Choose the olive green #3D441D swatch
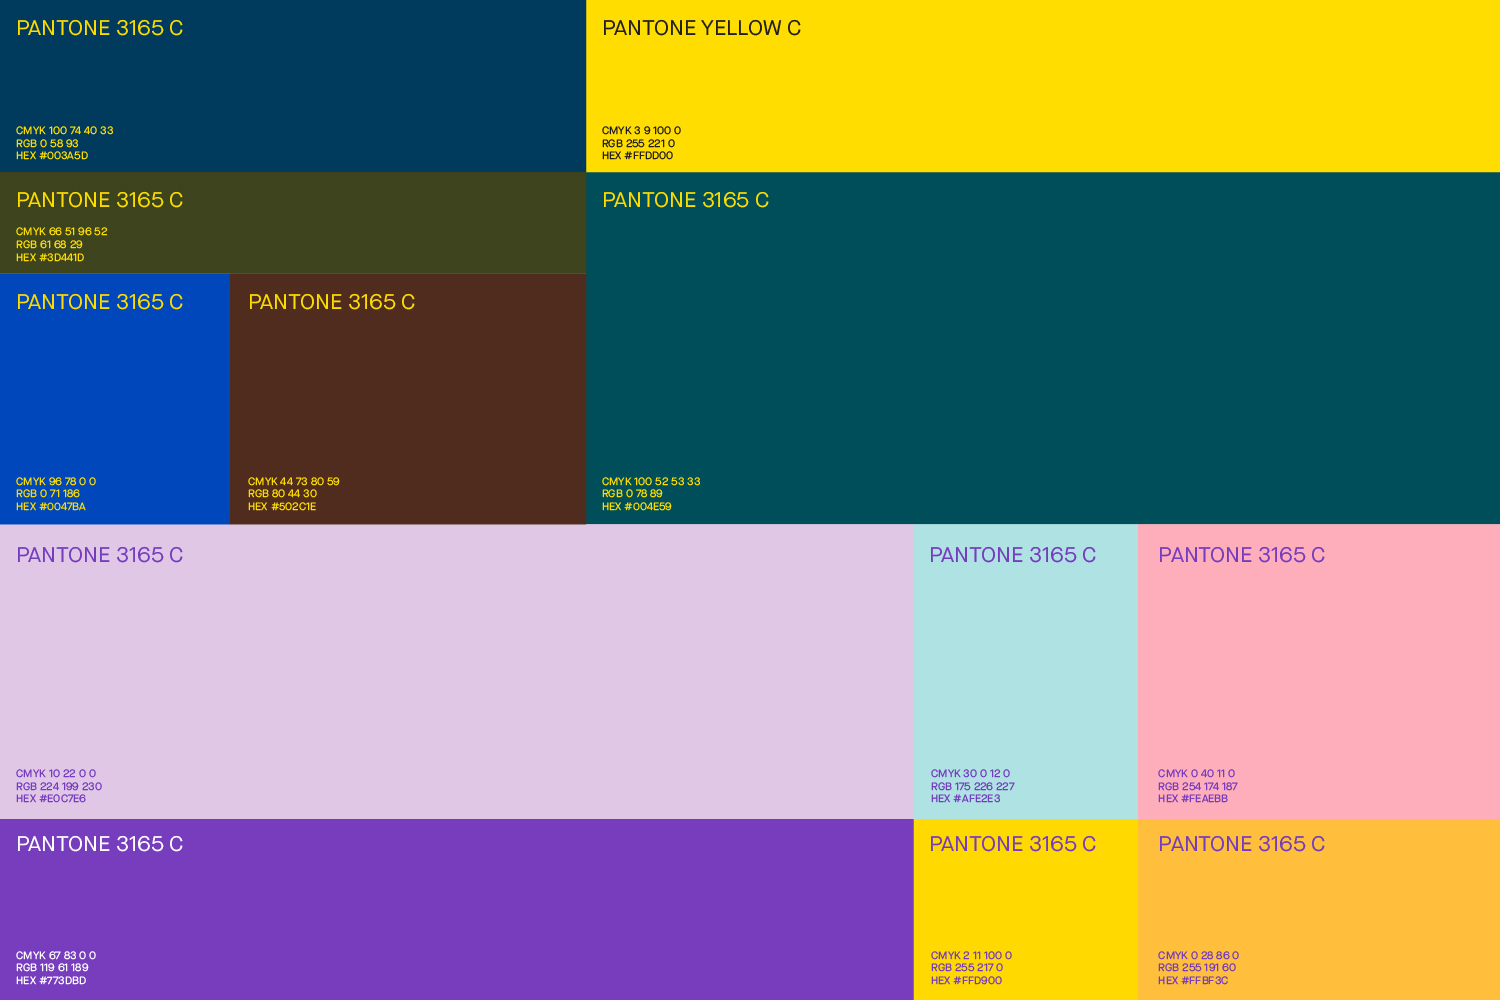 click(293, 223)
